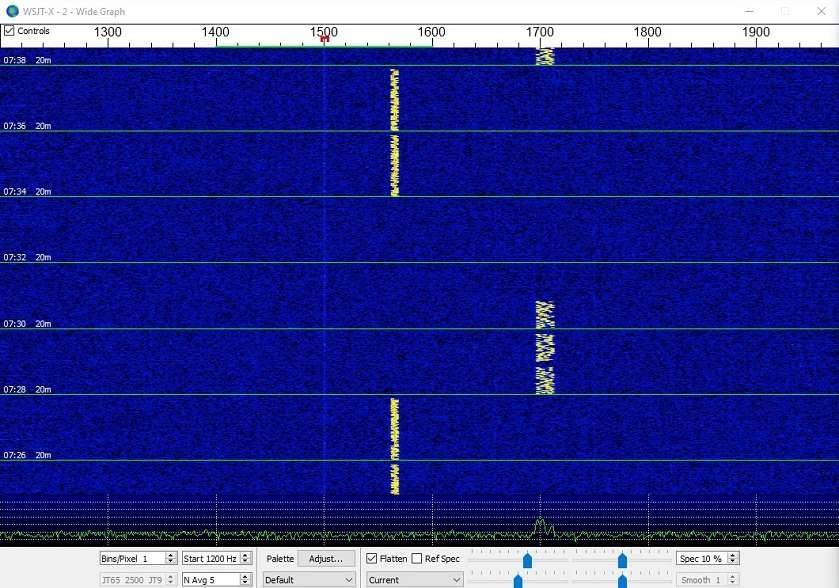Click the 07:34 20m waterfall timestamp
The width and height of the screenshot is (839, 588).
[27, 192]
